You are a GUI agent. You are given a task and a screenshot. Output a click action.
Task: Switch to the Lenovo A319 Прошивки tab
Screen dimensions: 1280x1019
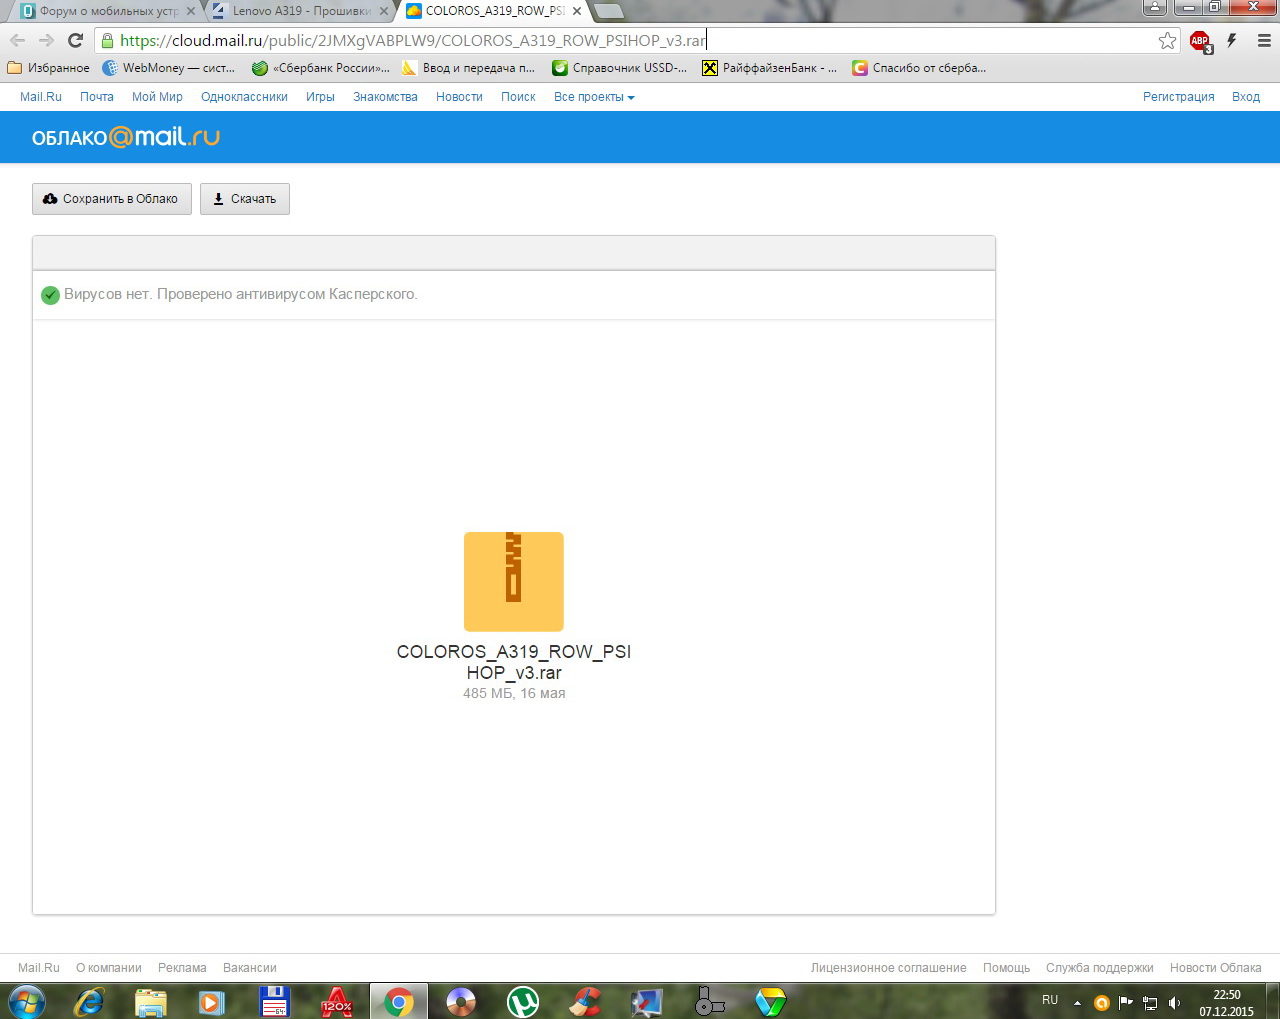[301, 11]
